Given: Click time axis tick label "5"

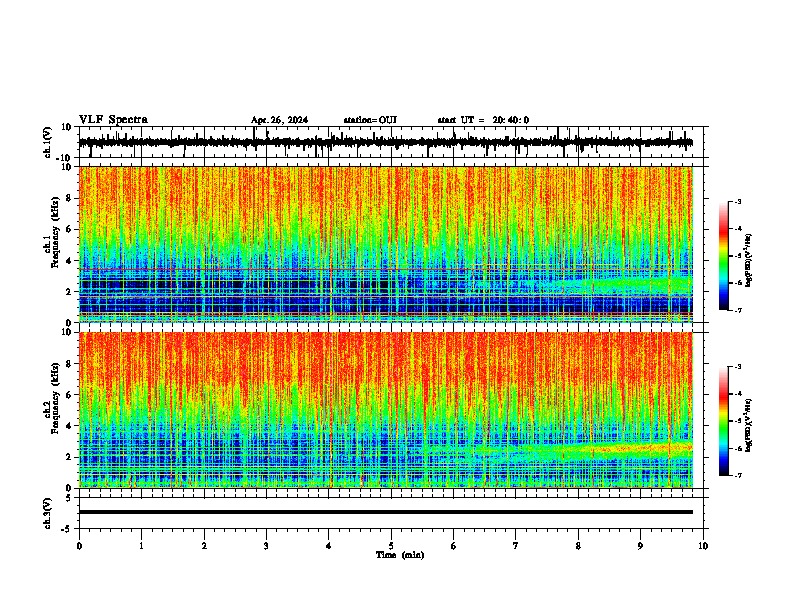Looking at the screenshot, I should (x=391, y=546).
